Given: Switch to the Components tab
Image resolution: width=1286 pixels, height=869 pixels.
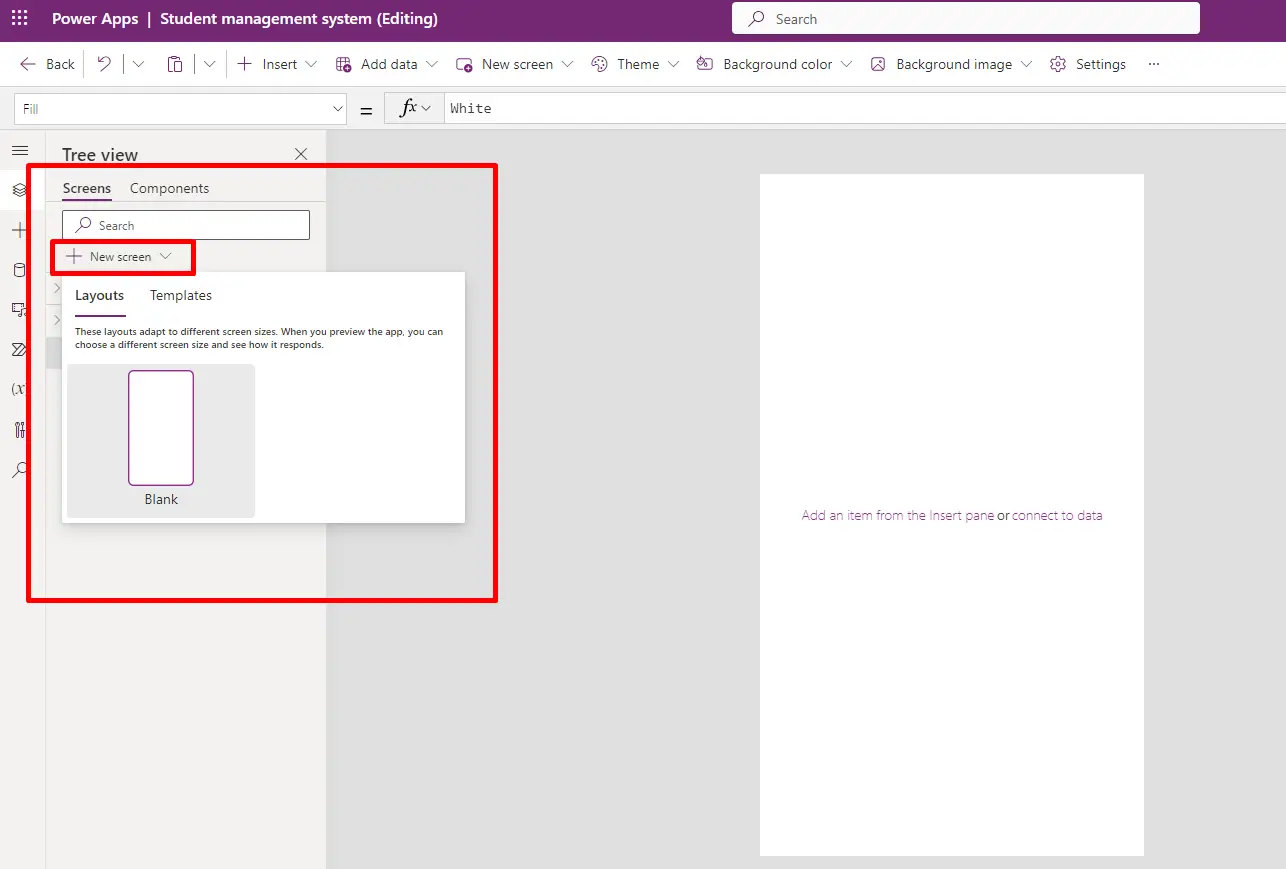Looking at the screenshot, I should [169, 188].
